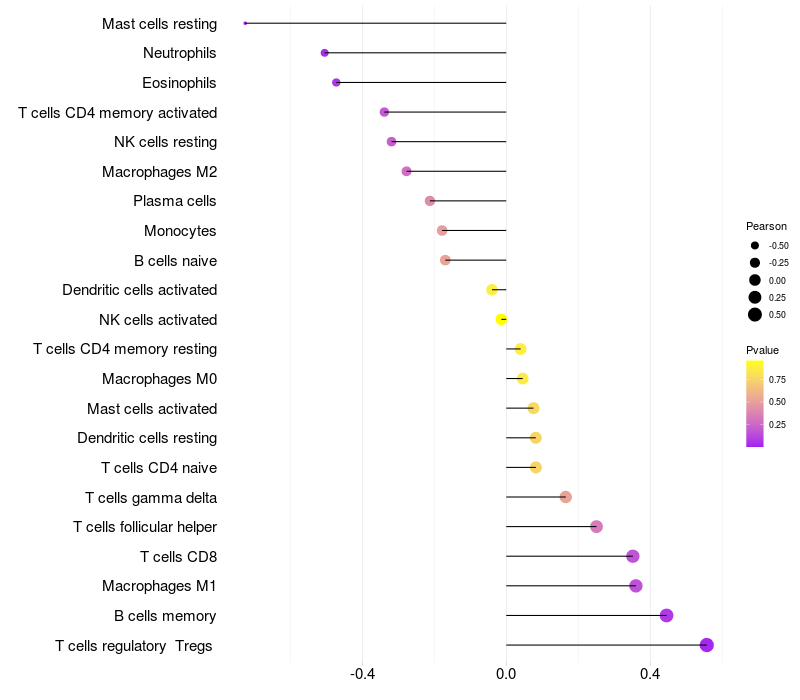
Task: Click the Pearson -0.50 legend circle
Action: pos(755,245)
